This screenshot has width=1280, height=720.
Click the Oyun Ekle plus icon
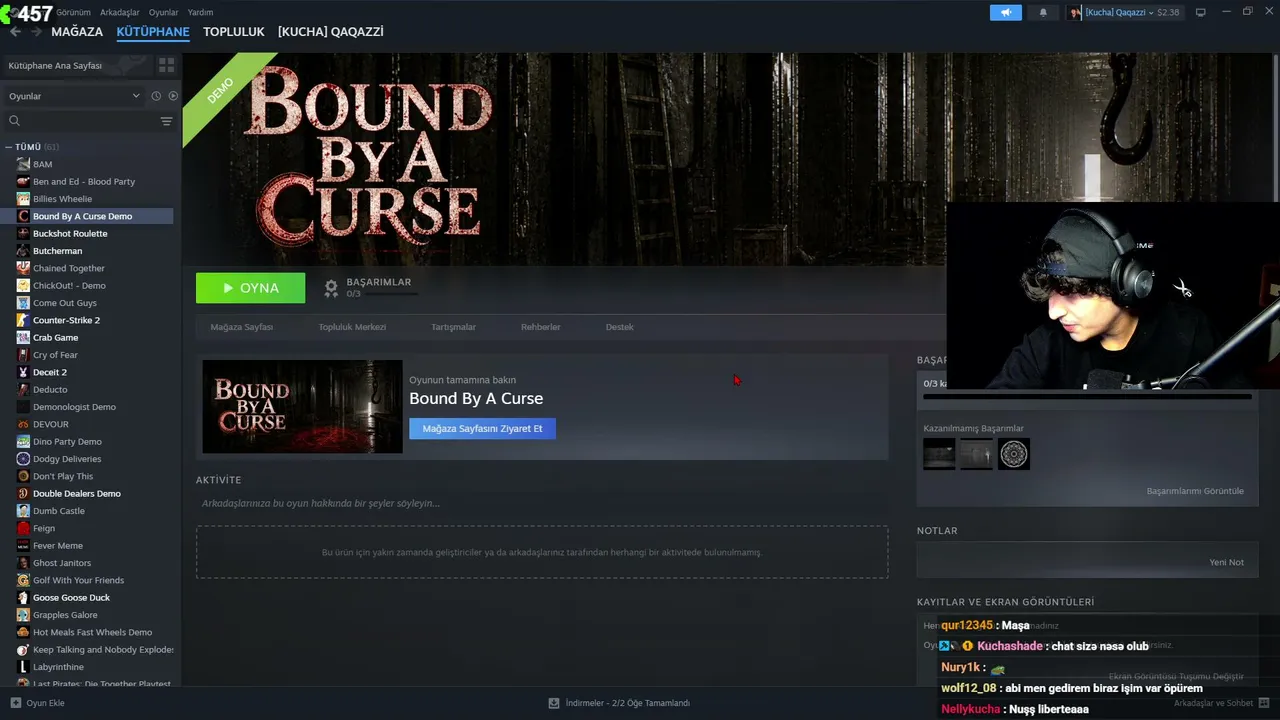point(15,703)
